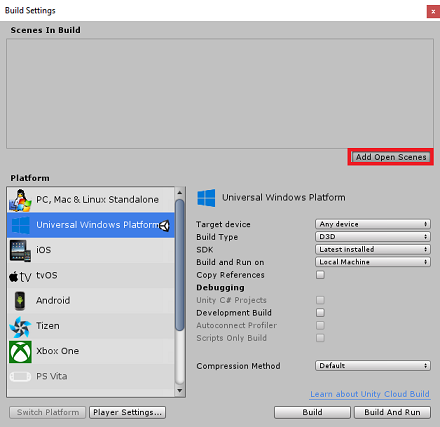Screen dimensions: 440x427
Task: Open the Build and Run on dropdown
Action: click(x=373, y=262)
